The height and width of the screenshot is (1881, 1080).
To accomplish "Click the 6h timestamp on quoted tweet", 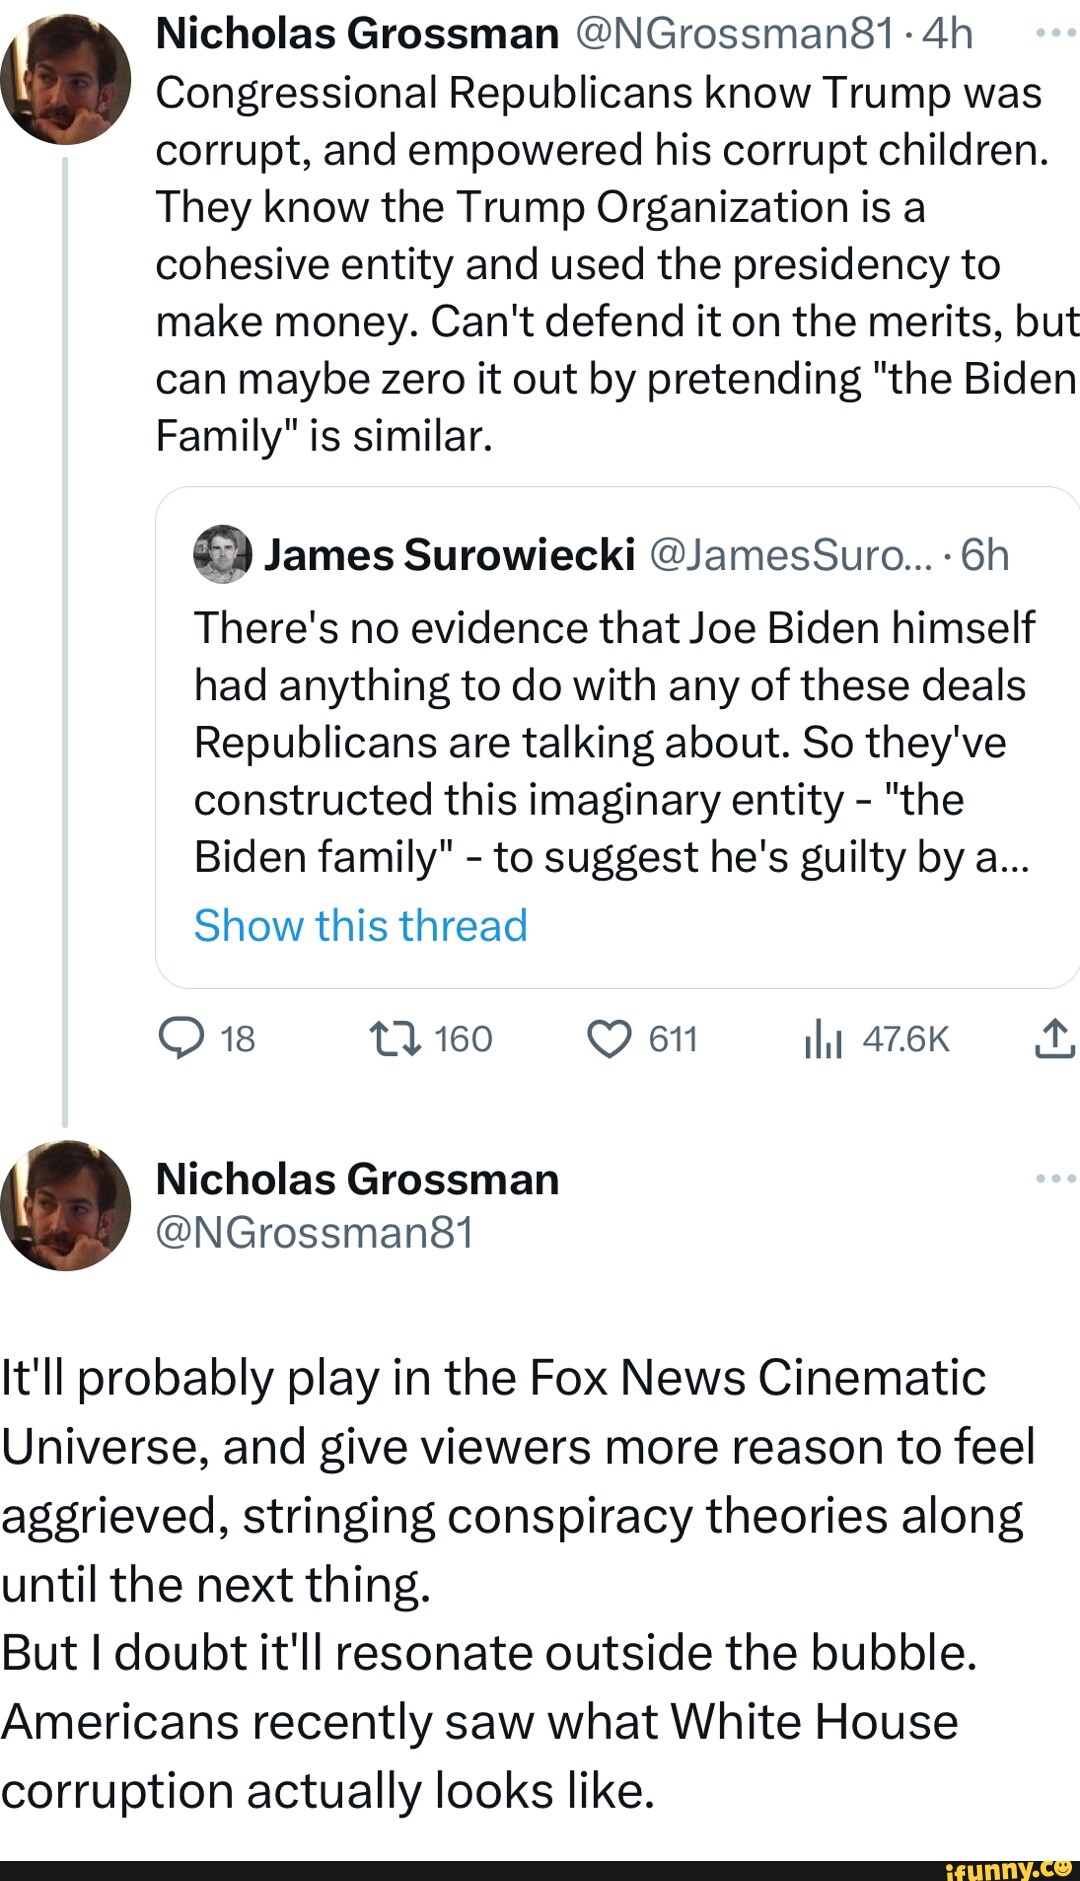I will pos(985,555).
